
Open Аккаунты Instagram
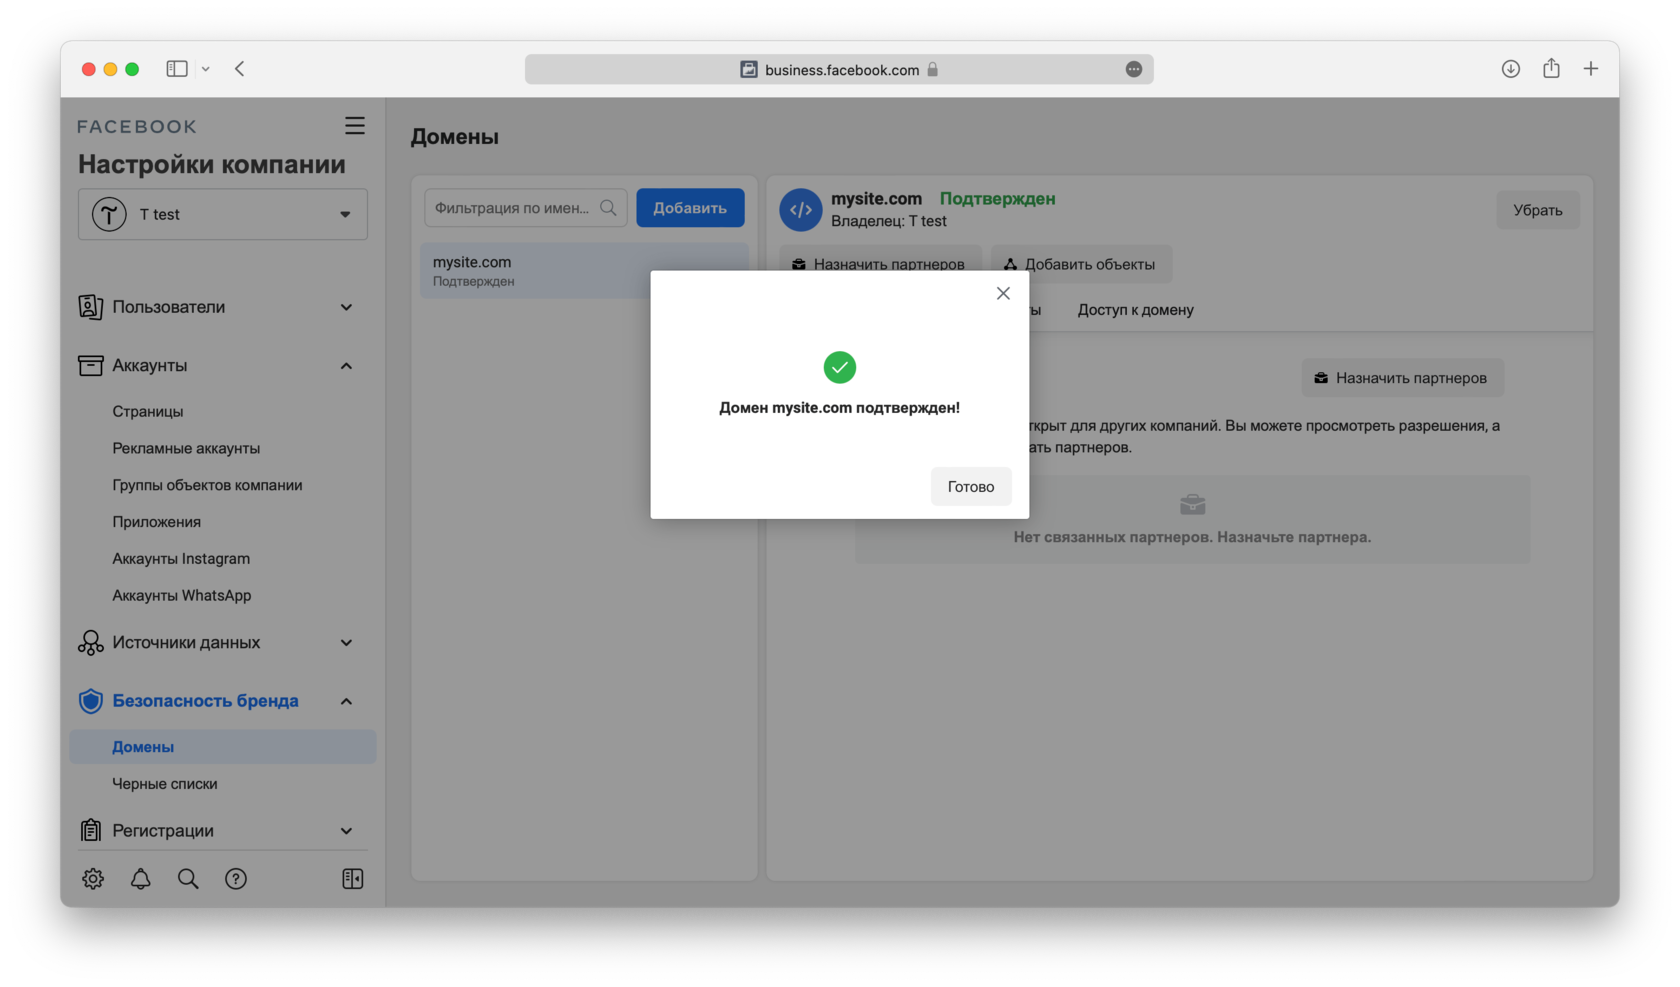(x=181, y=558)
